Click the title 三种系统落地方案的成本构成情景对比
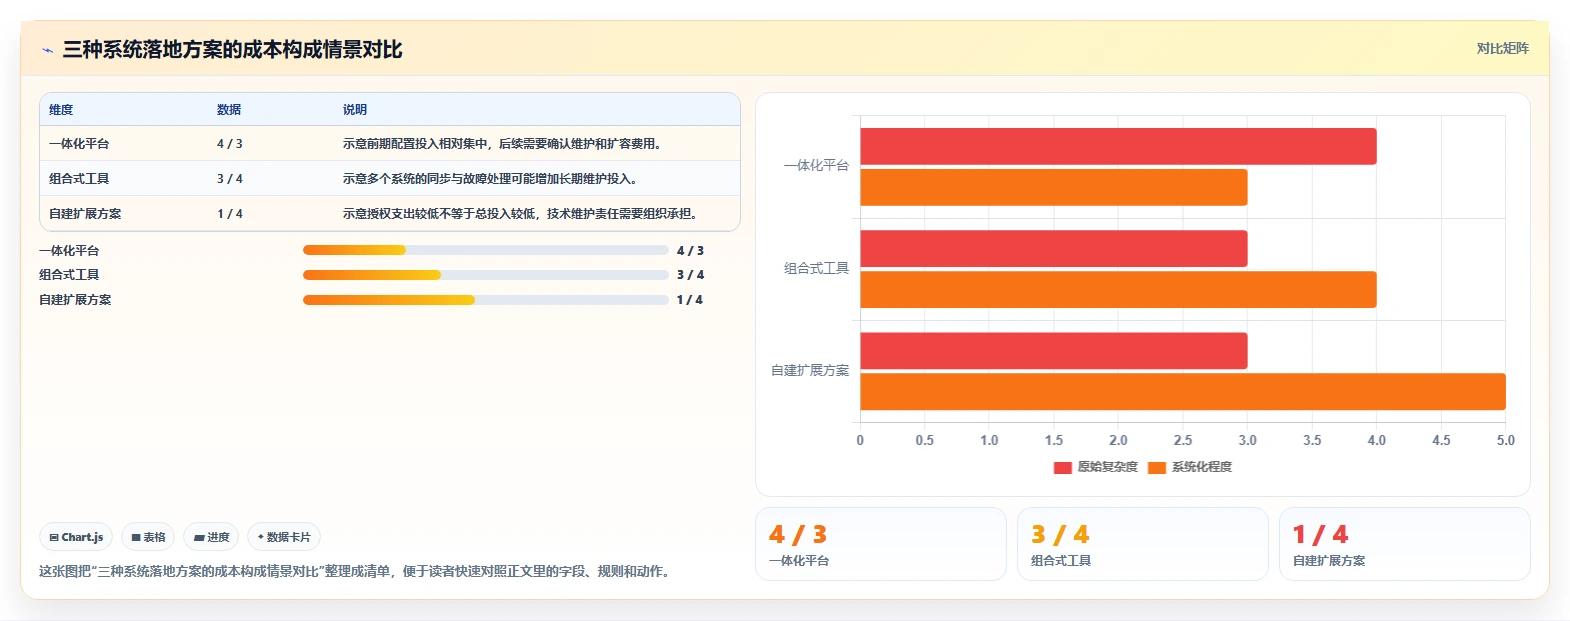Image resolution: width=1570 pixels, height=621 pixels. coord(232,50)
